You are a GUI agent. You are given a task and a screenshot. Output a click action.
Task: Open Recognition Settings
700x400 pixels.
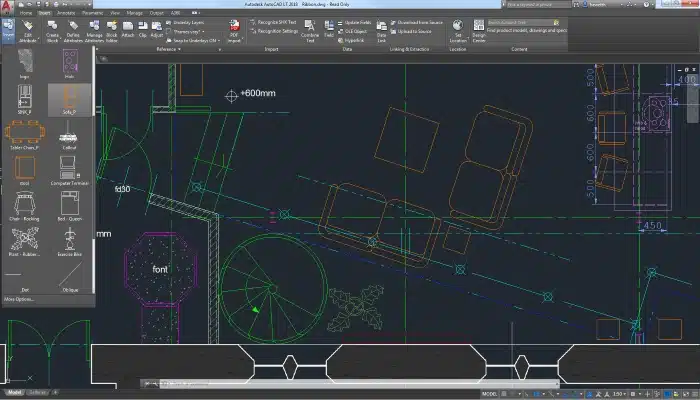[x=274, y=31]
